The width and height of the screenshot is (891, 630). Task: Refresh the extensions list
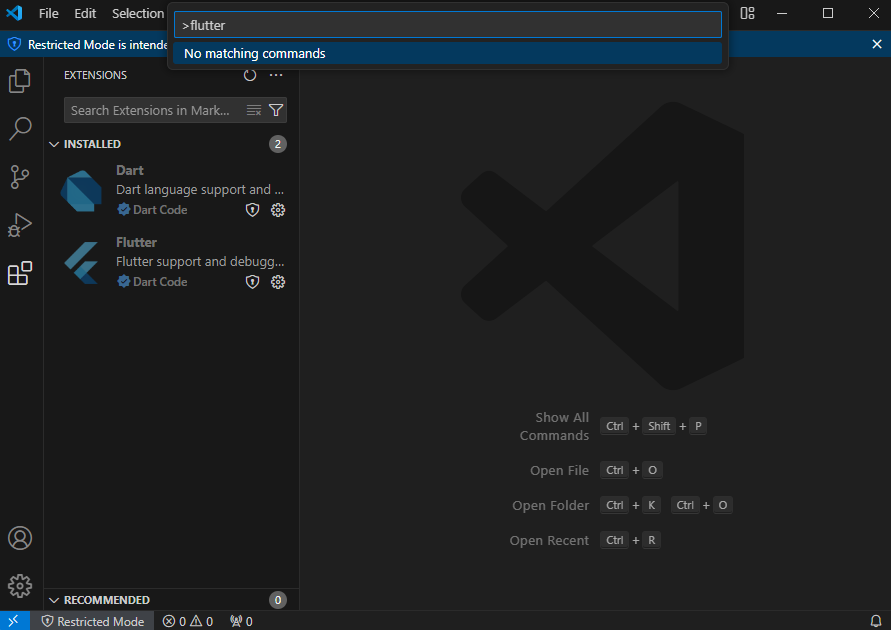250,75
